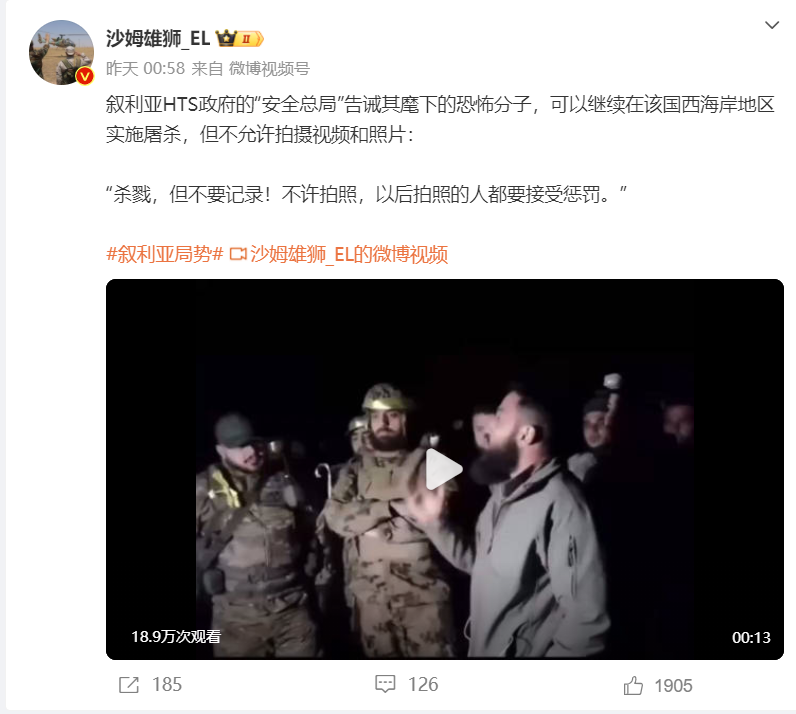Open the post options chevron menu
The height and width of the screenshot is (714, 796).
(x=772, y=25)
